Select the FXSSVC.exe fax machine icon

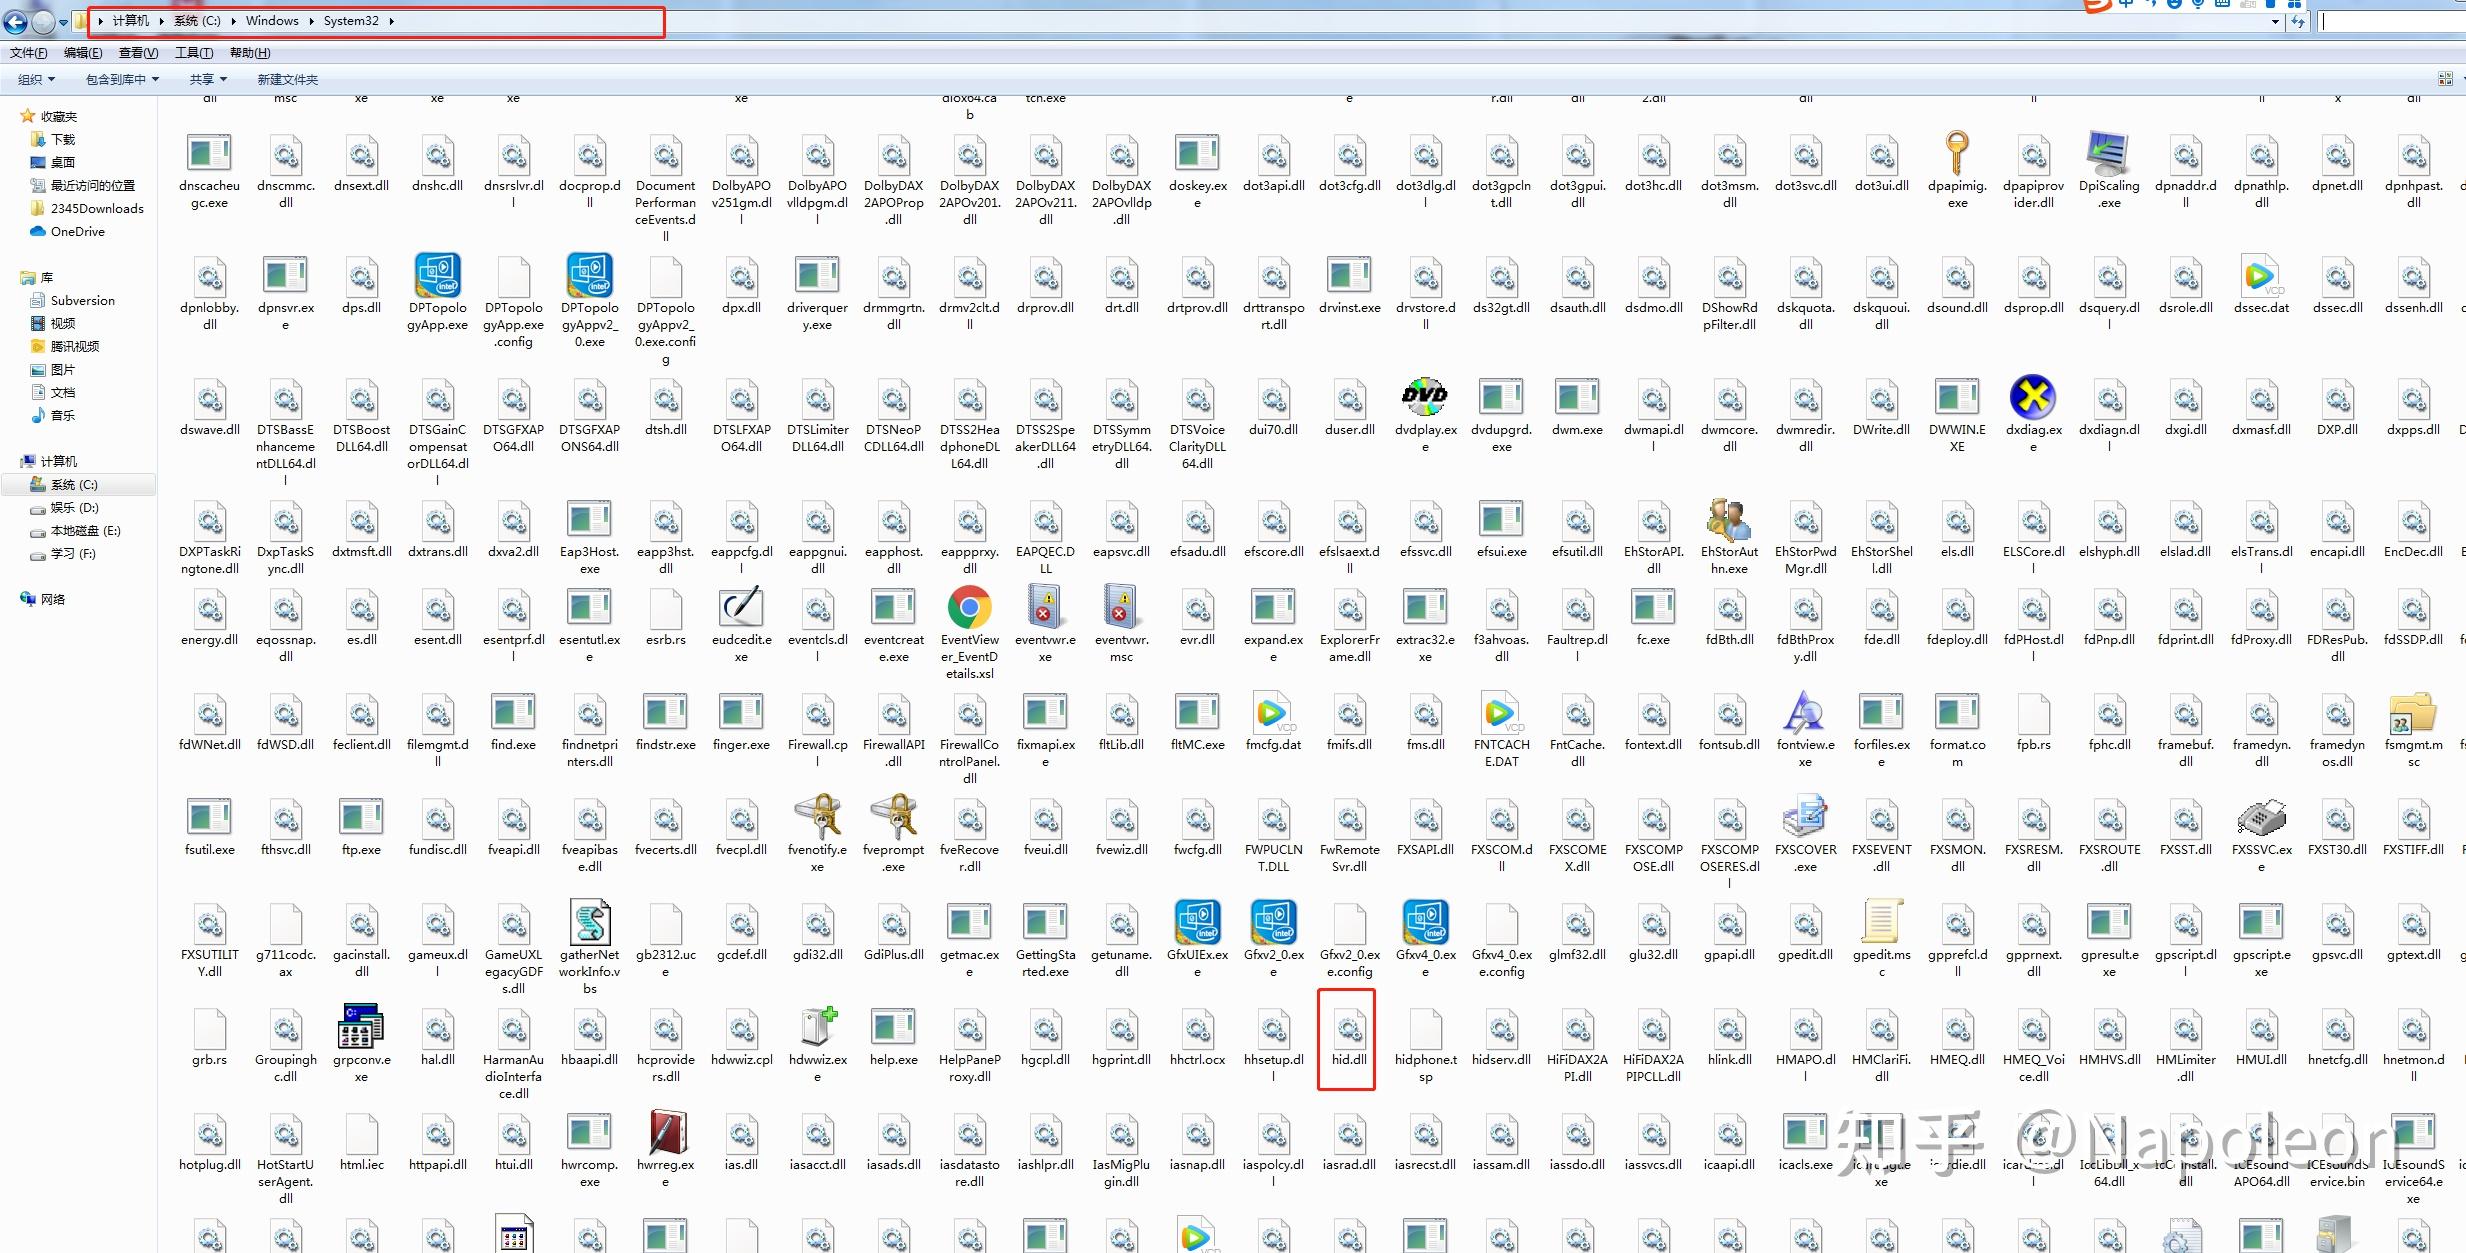(x=2261, y=817)
